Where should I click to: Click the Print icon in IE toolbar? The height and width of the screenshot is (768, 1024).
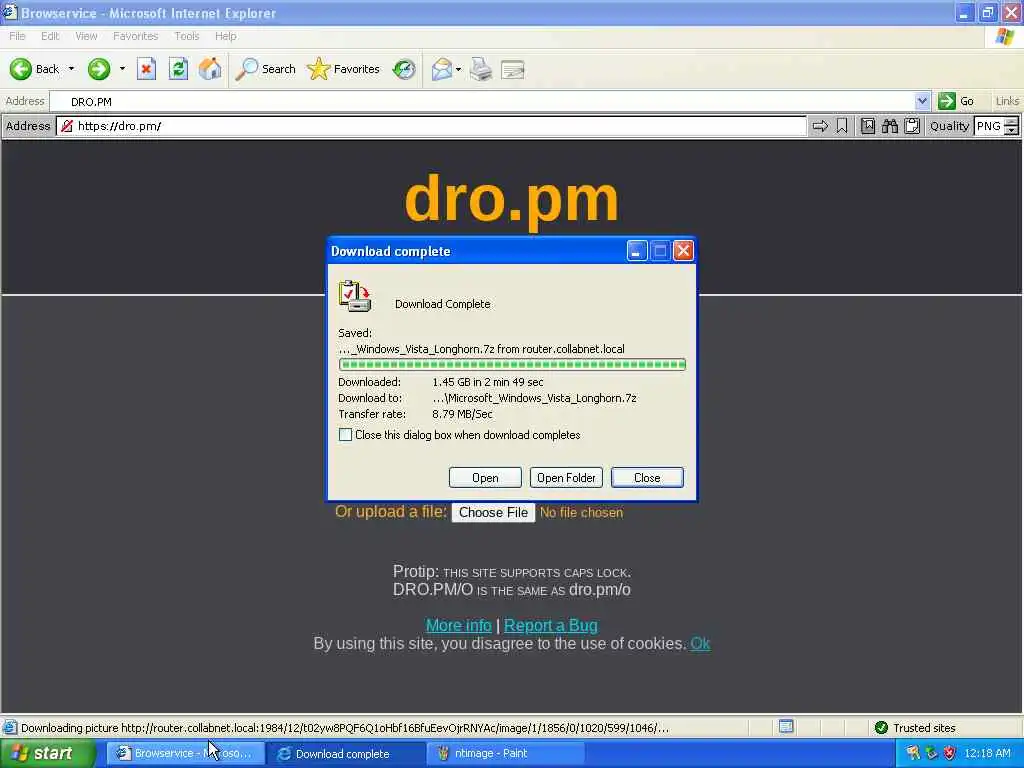[481, 69]
